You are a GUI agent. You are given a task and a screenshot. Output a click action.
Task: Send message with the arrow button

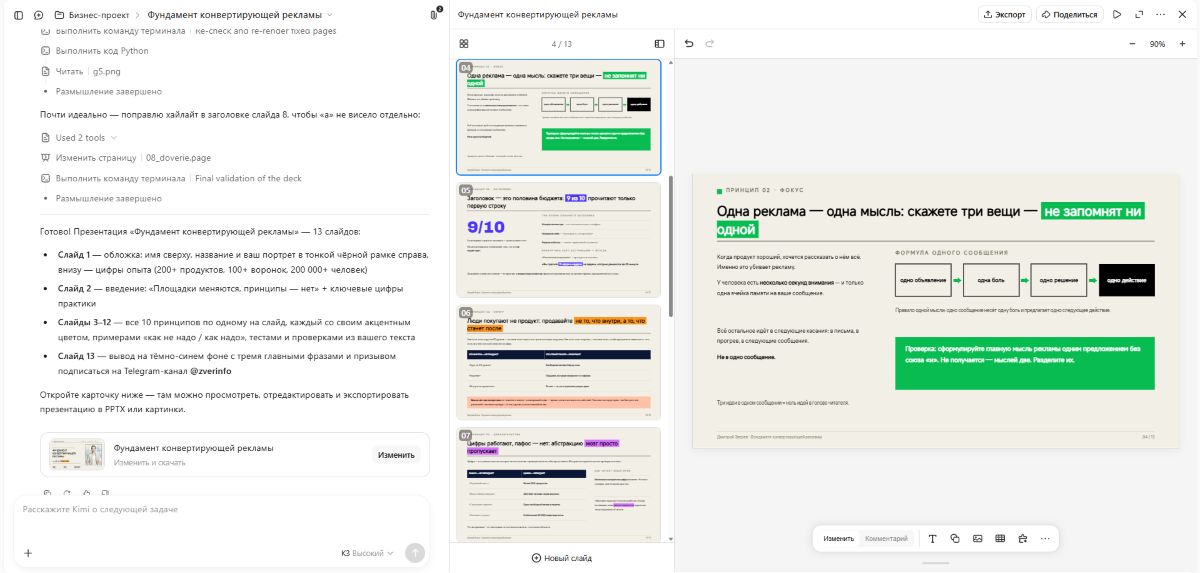pyautogui.click(x=415, y=553)
